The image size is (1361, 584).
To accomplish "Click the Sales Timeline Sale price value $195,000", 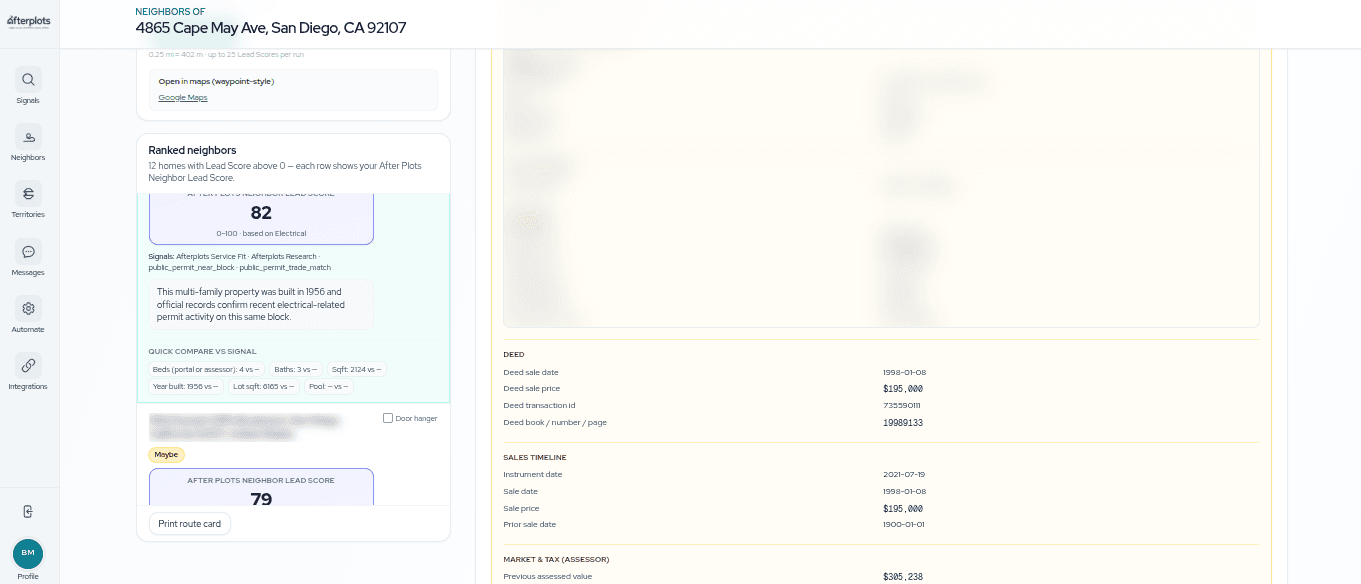I will point(903,508).
